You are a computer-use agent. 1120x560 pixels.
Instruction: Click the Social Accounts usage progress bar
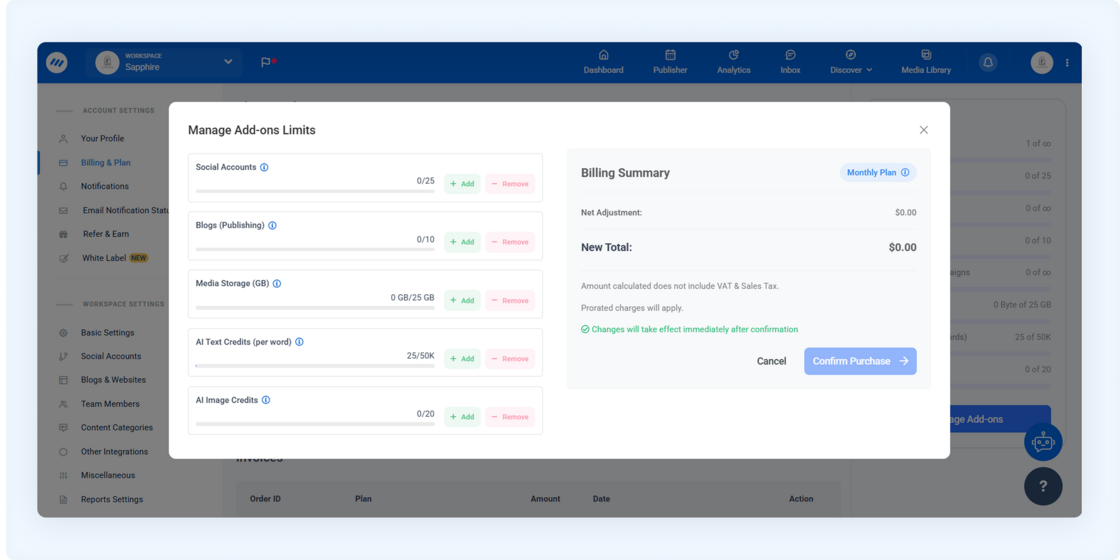(x=315, y=191)
